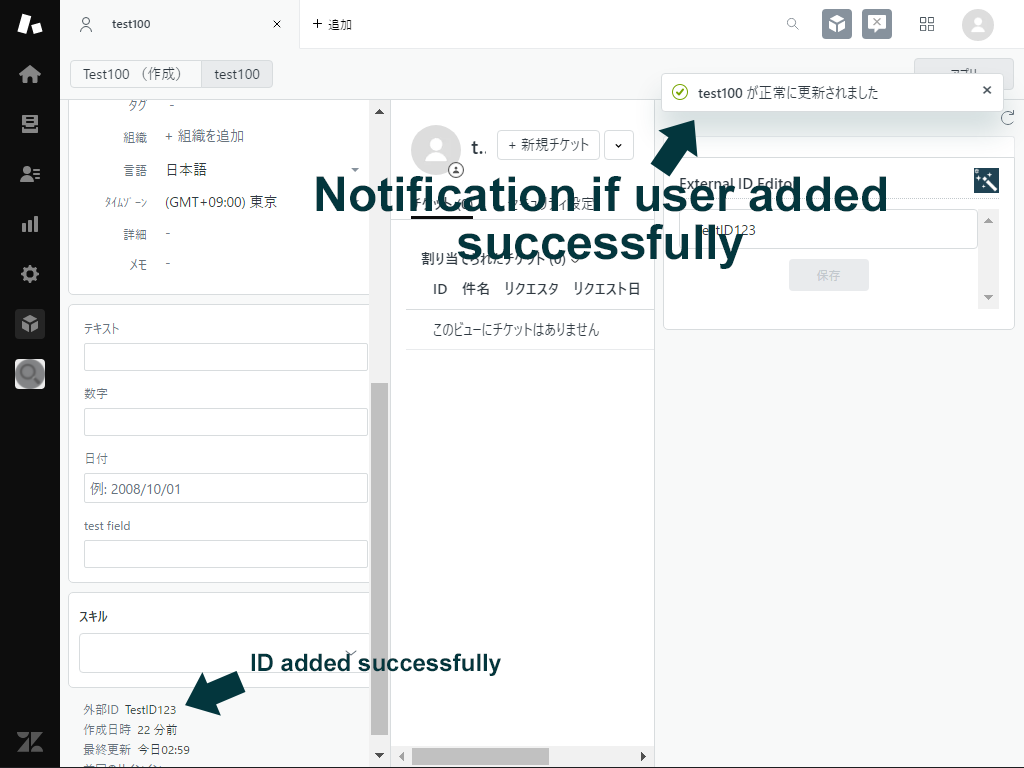Open the Reporting icon in left sidebar
This screenshot has height=768, width=1024.
coord(29,224)
